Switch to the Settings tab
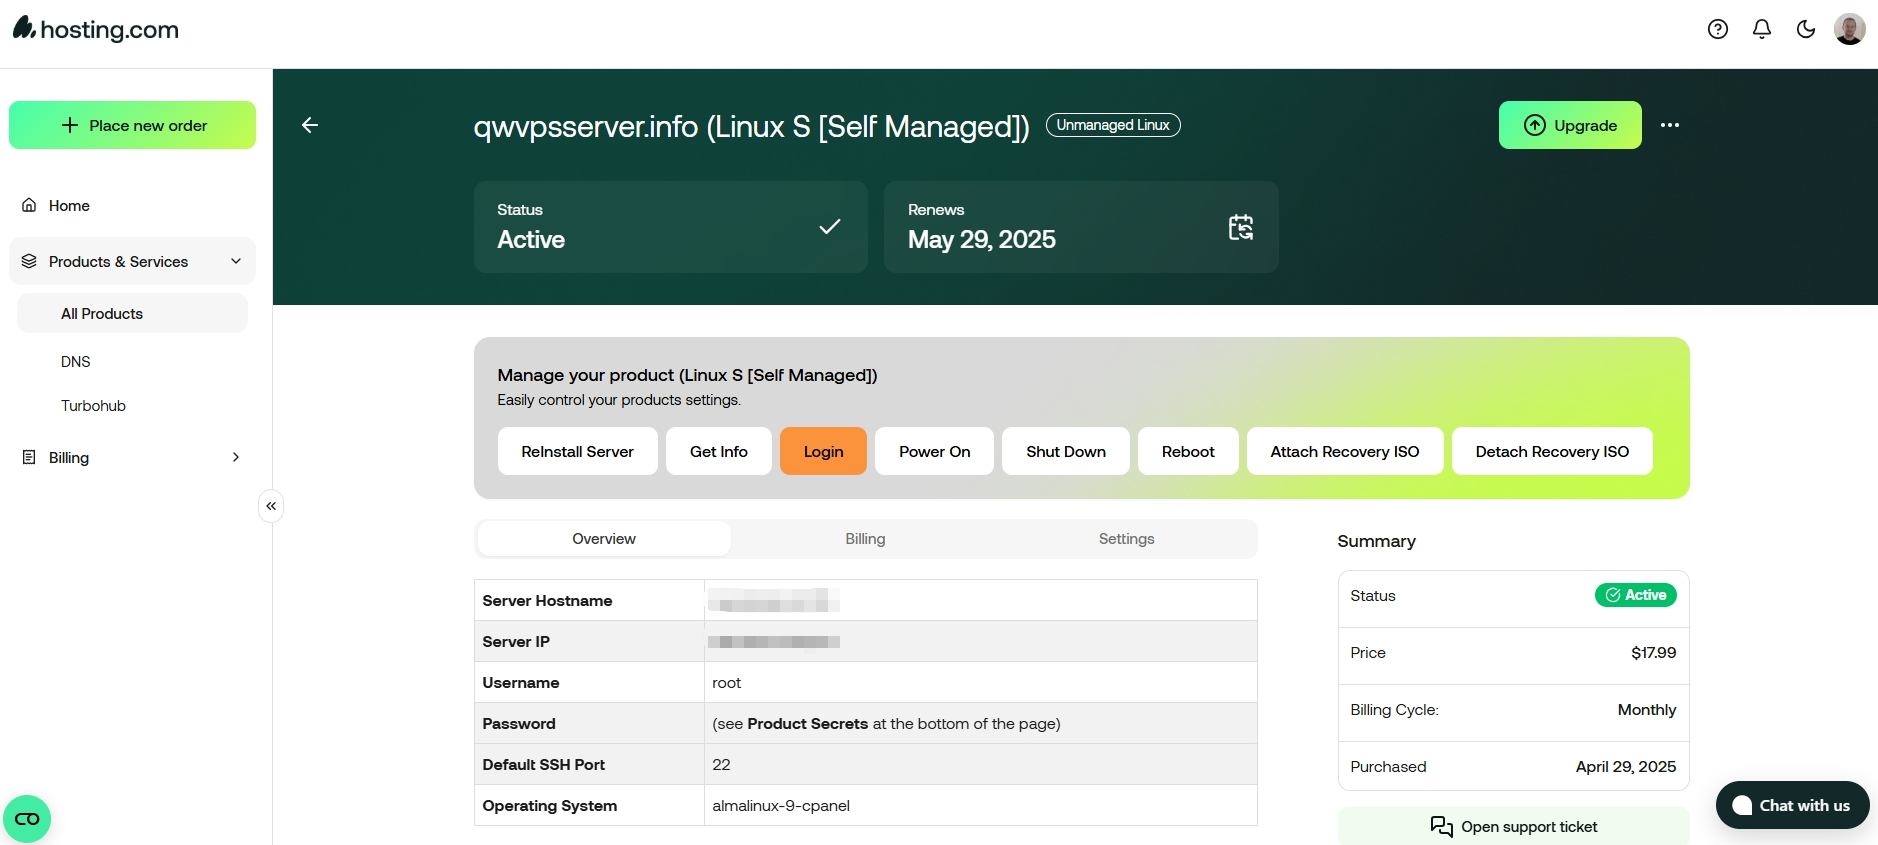1878x845 pixels. click(x=1126, y=538)
